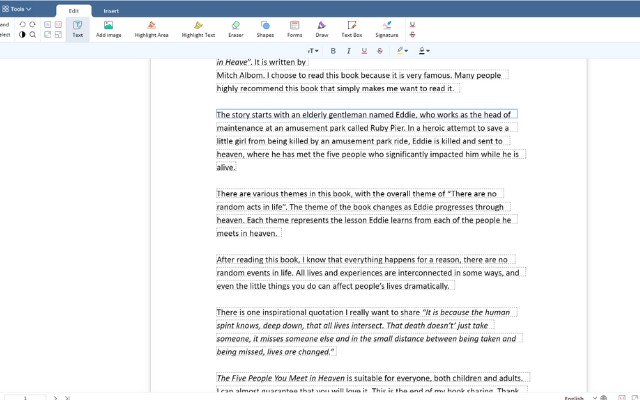
Task: Toggle strikethrough formatting in format bar
Action: point(380,51)
